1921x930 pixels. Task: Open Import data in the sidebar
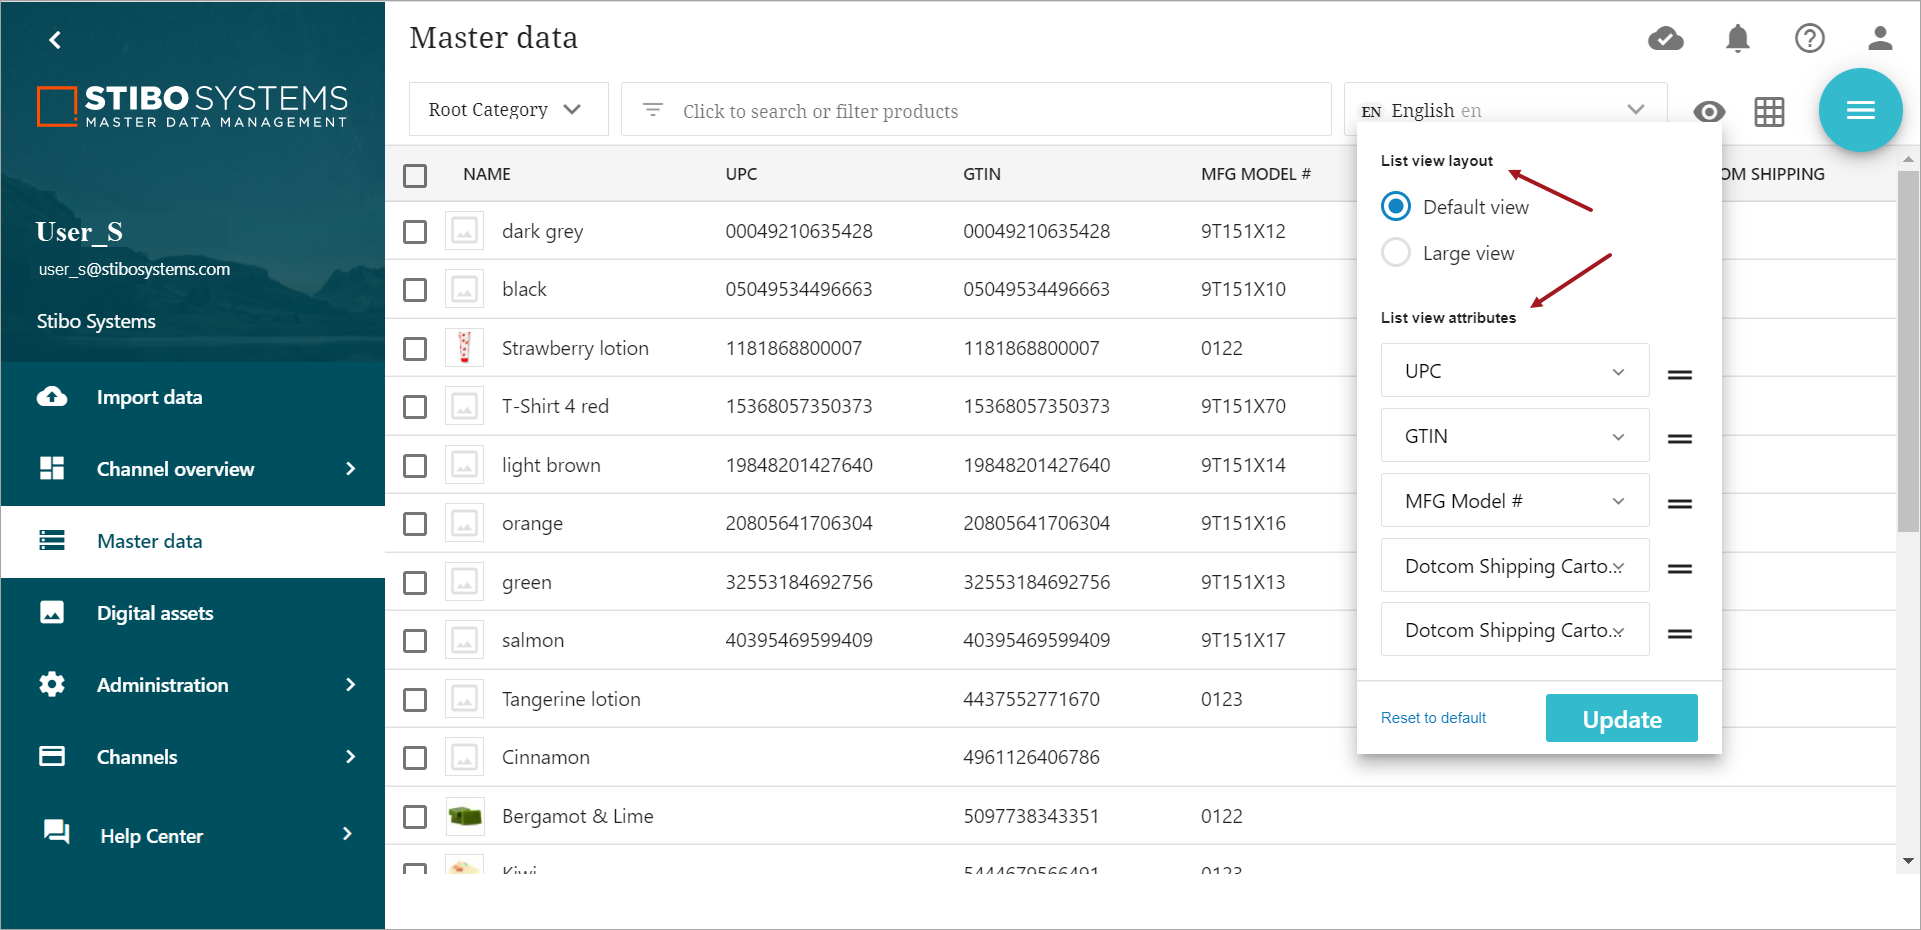[149, 397]
